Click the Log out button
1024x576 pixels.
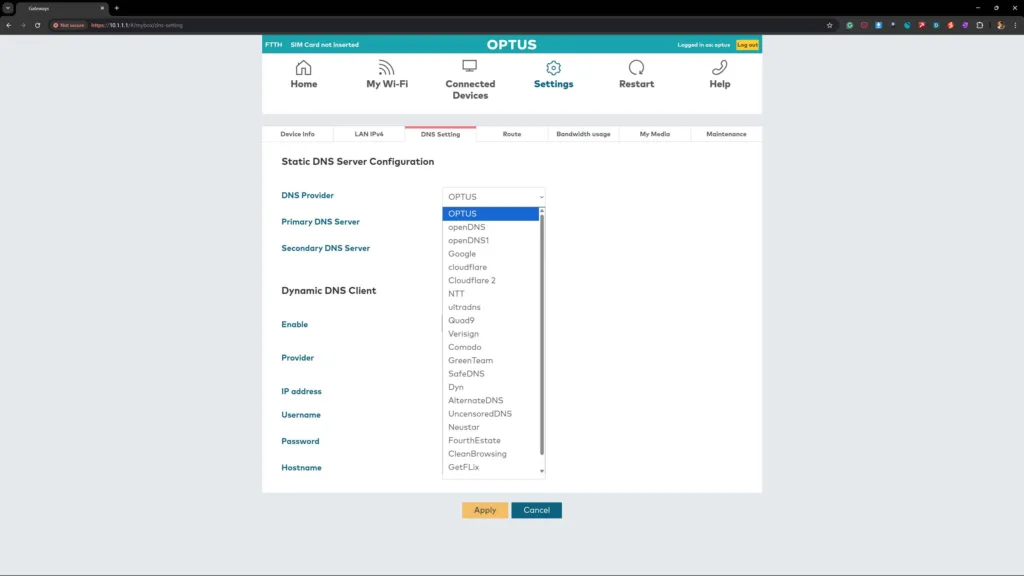point(747,45)
